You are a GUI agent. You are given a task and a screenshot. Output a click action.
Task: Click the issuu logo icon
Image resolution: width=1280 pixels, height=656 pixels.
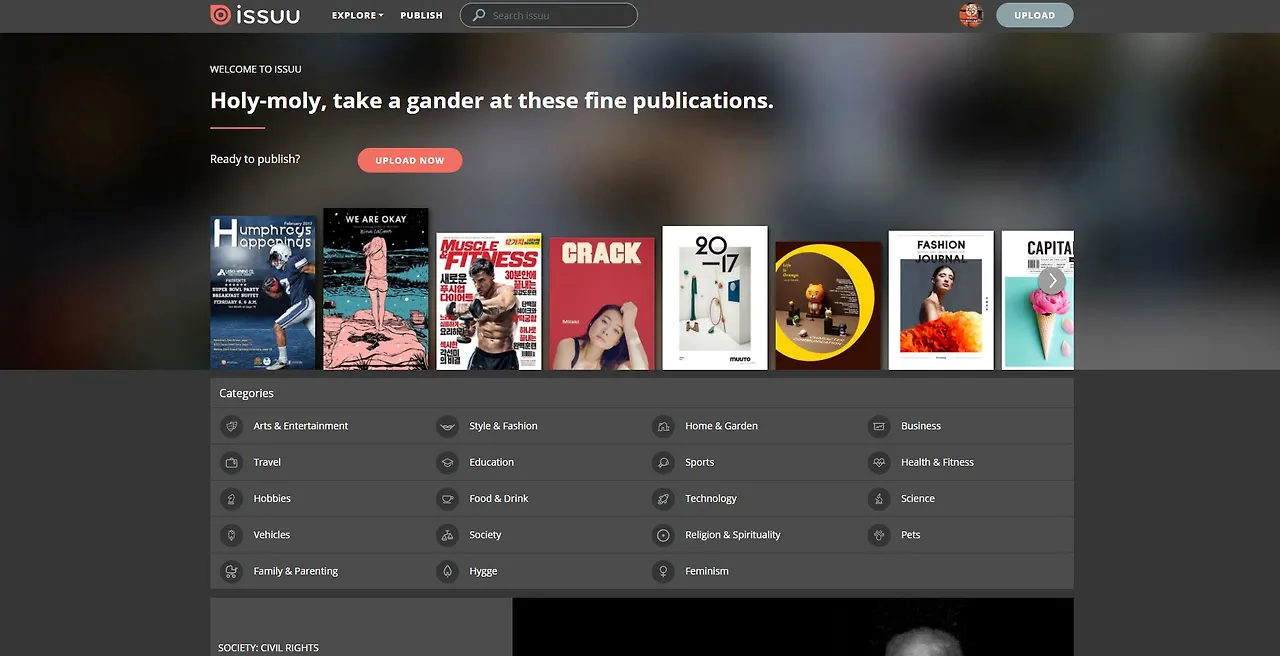[220, 15]
